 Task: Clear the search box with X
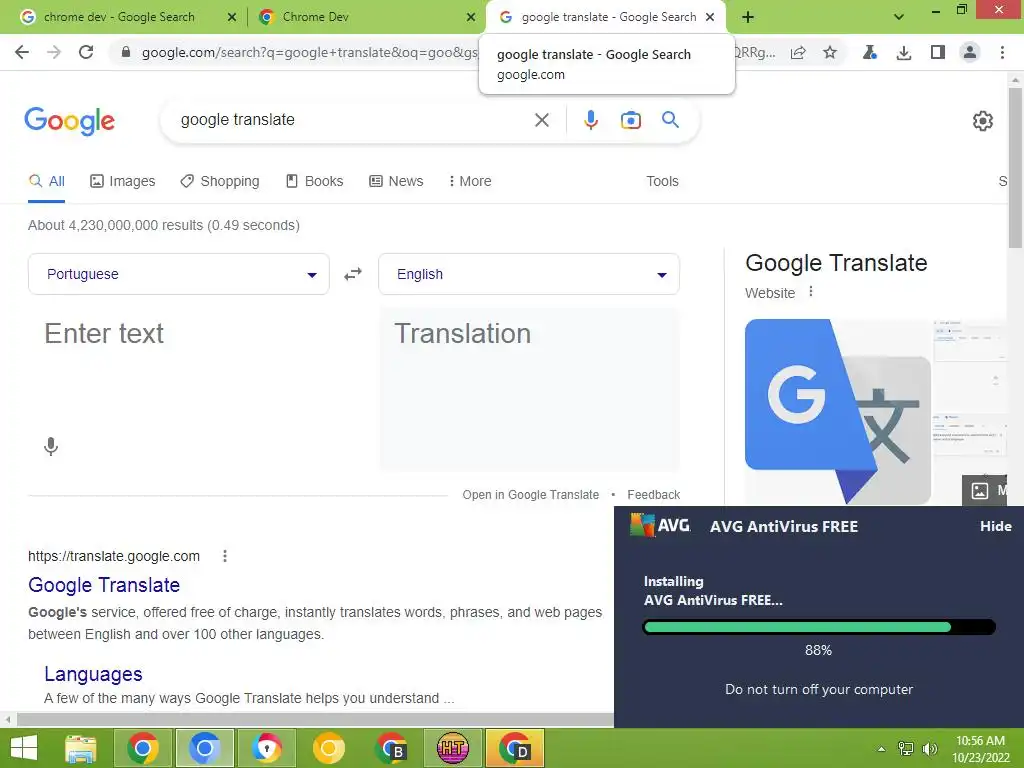[x=541, y=120]
